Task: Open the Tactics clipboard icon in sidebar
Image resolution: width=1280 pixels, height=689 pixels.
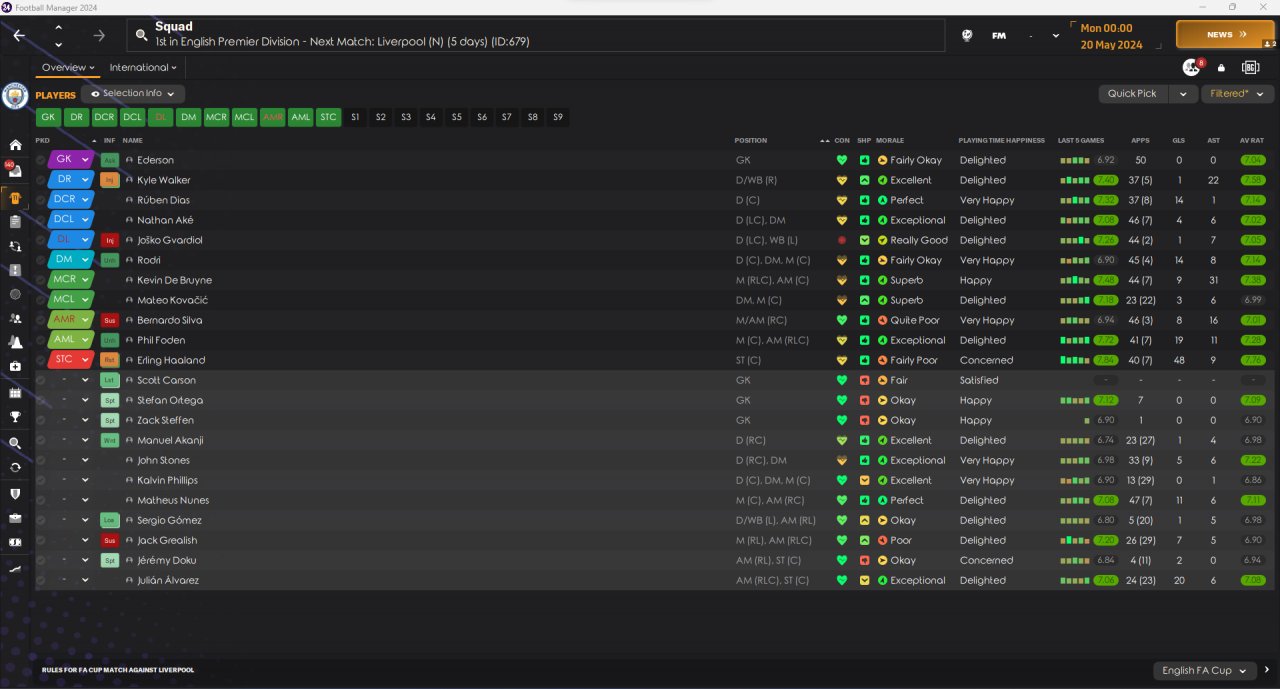Action: pyautogui.click(x=15, y=221)
